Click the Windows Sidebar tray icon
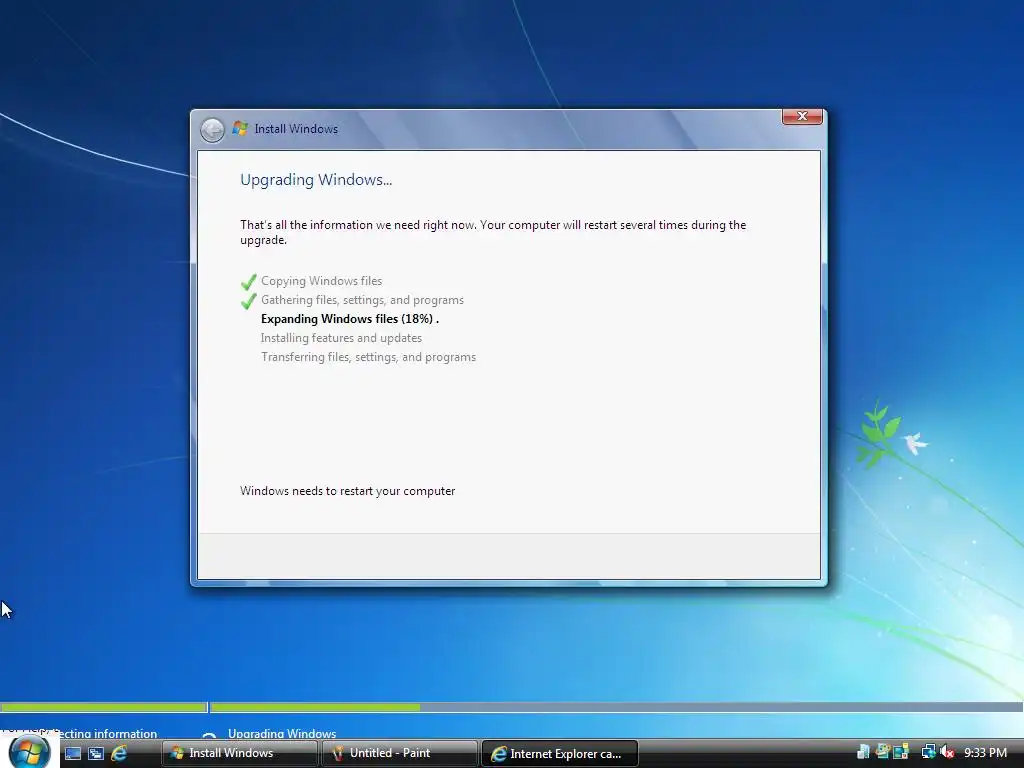This screenshot has width=1024, height=768. pyautogui.click(x=901, y=752)
